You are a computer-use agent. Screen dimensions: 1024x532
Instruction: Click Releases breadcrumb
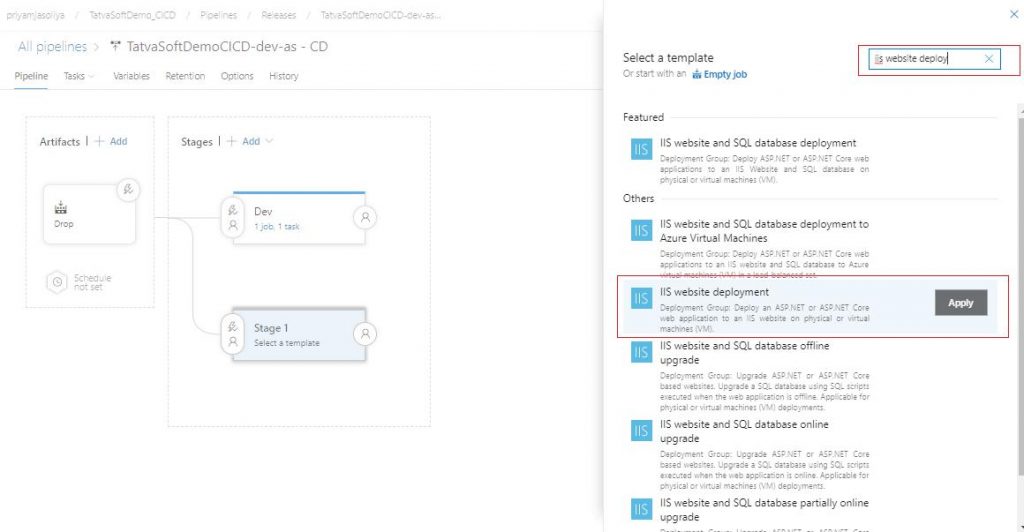pos(279,15)
